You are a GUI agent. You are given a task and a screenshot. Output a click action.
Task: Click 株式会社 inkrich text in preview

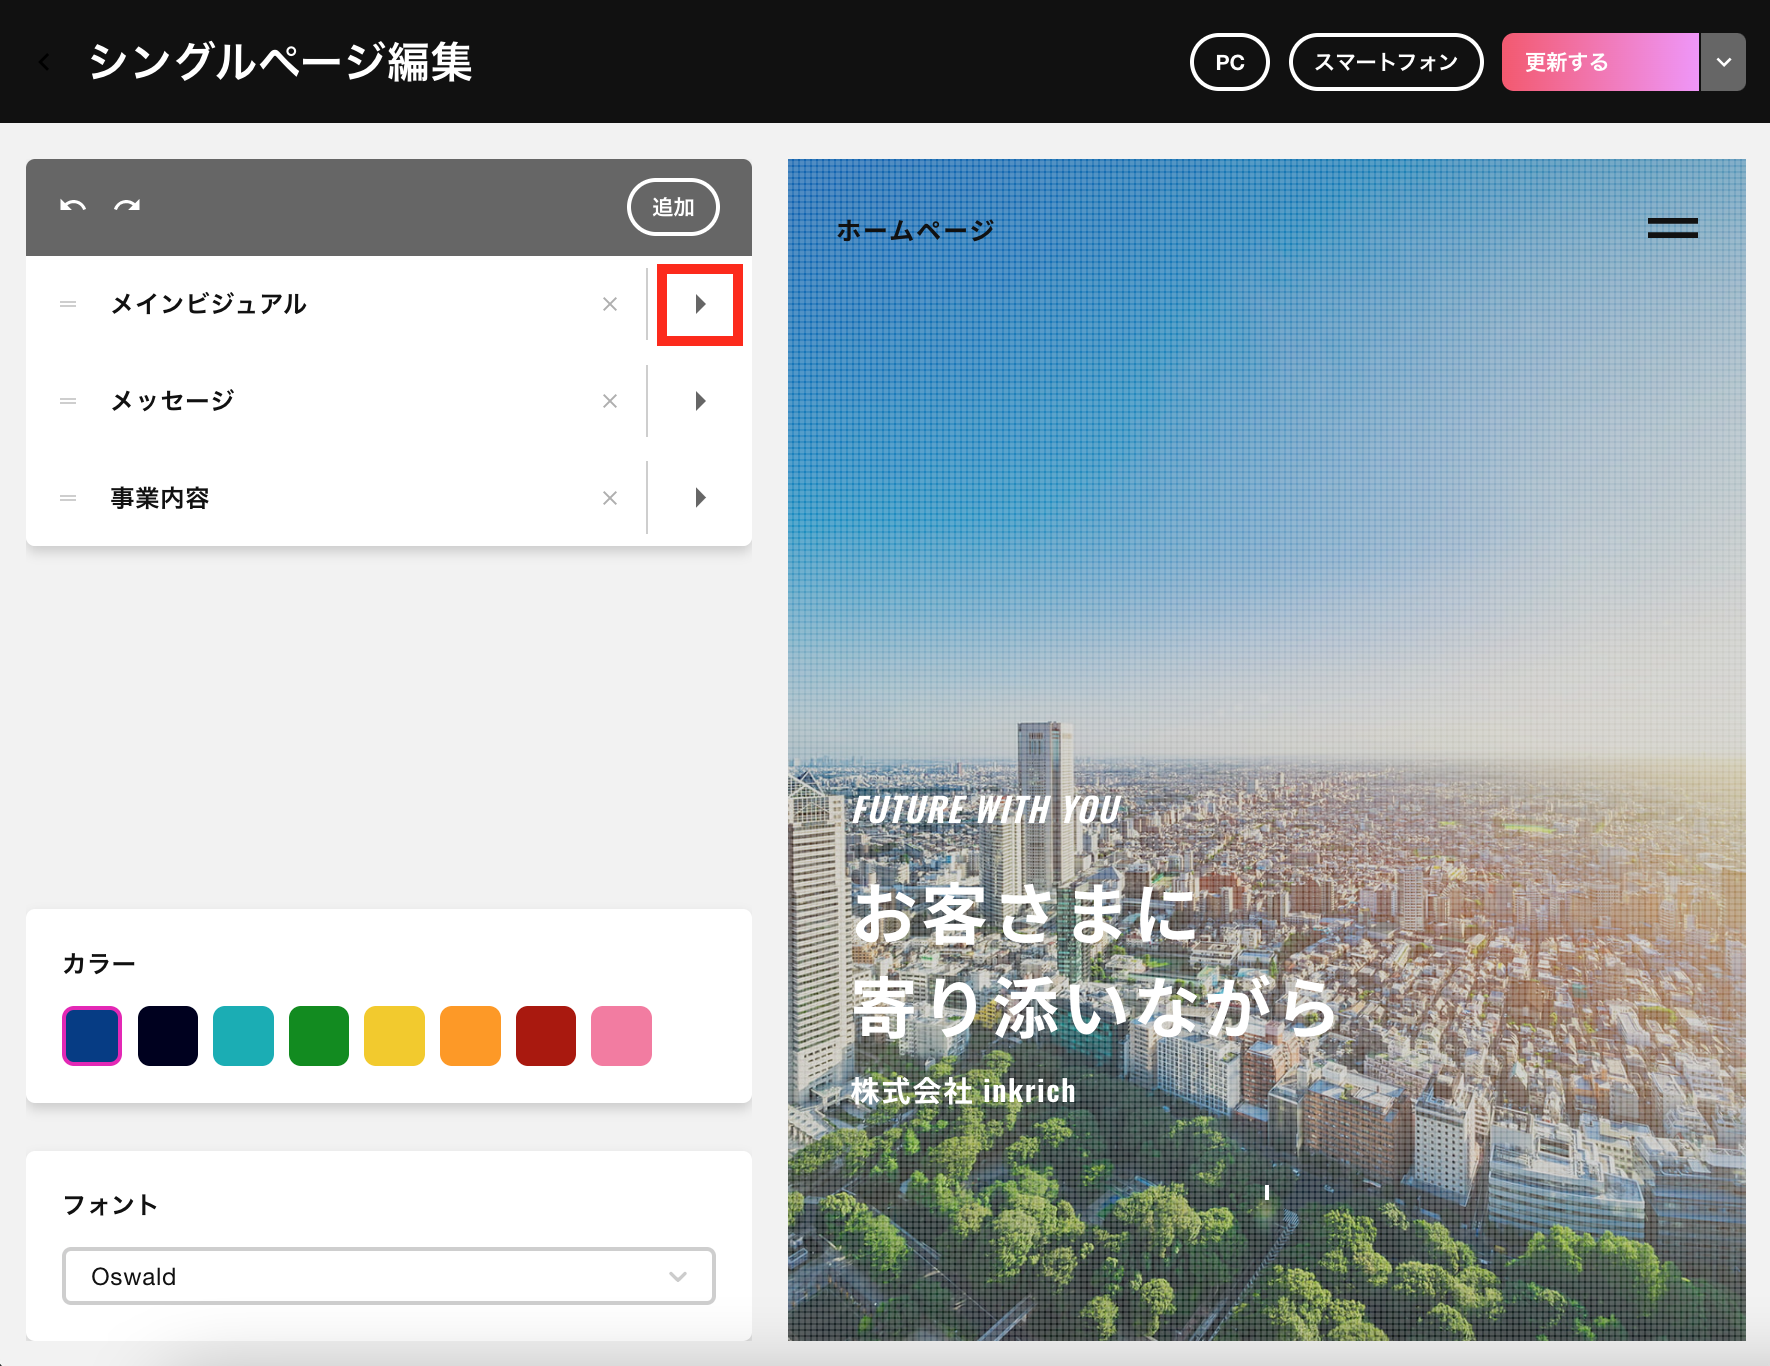963,1090
